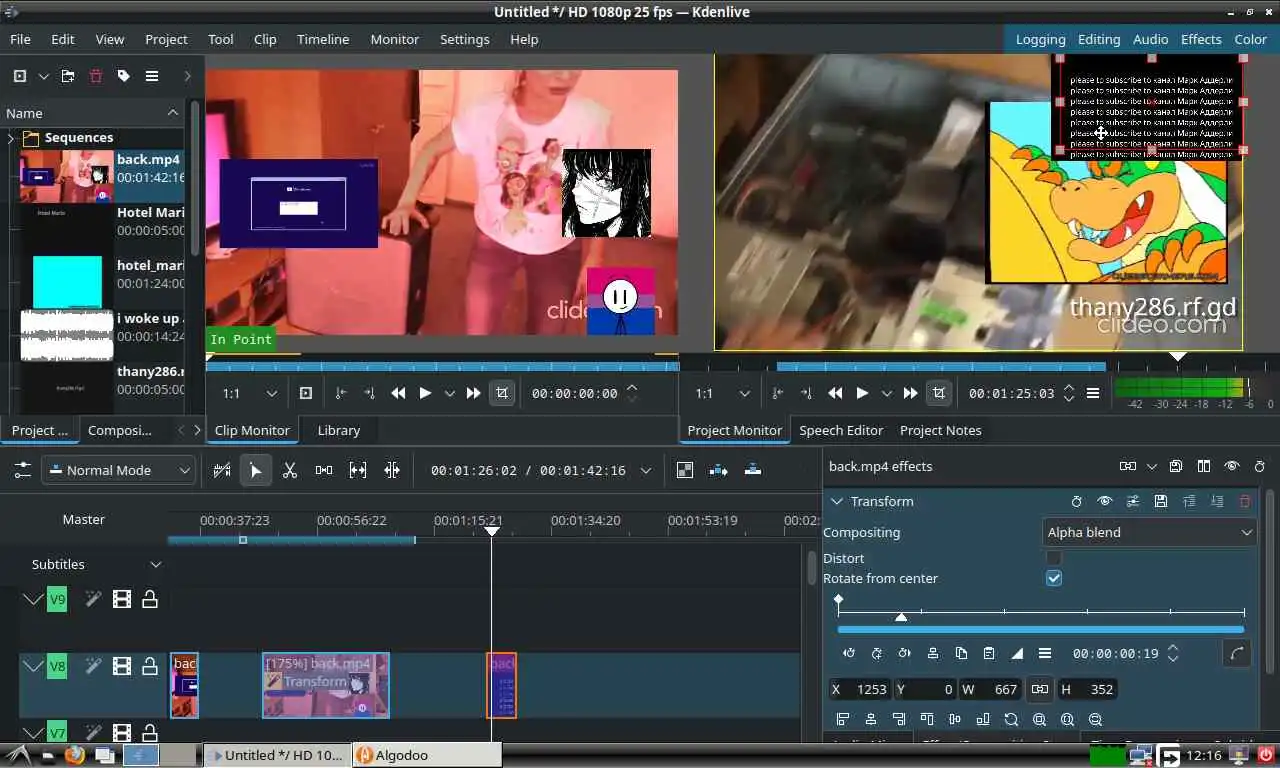The width and height of the screenshot is (1280, 768).
Task: Open Transform effect presets icon
Action: [1133, 501]
